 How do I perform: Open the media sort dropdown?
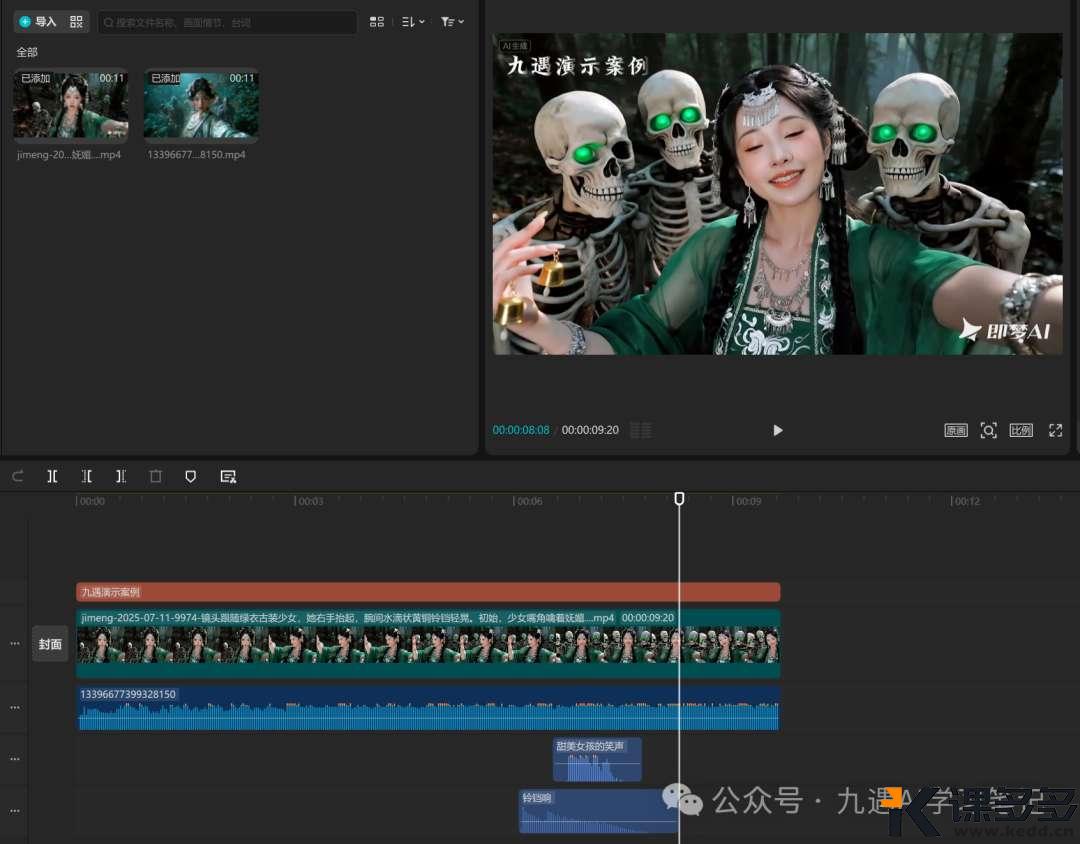click(x=413, y=22)
